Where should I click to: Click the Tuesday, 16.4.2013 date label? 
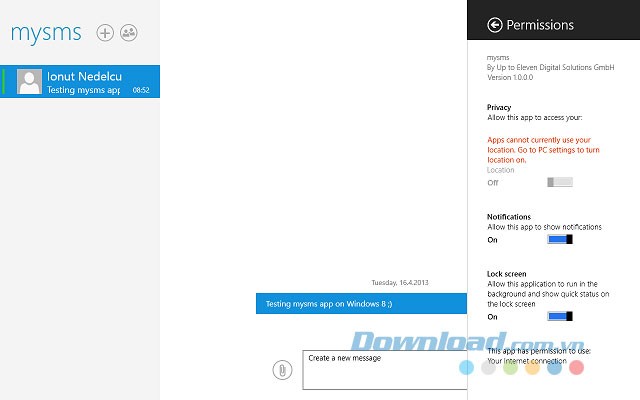[x=400, y=282]
